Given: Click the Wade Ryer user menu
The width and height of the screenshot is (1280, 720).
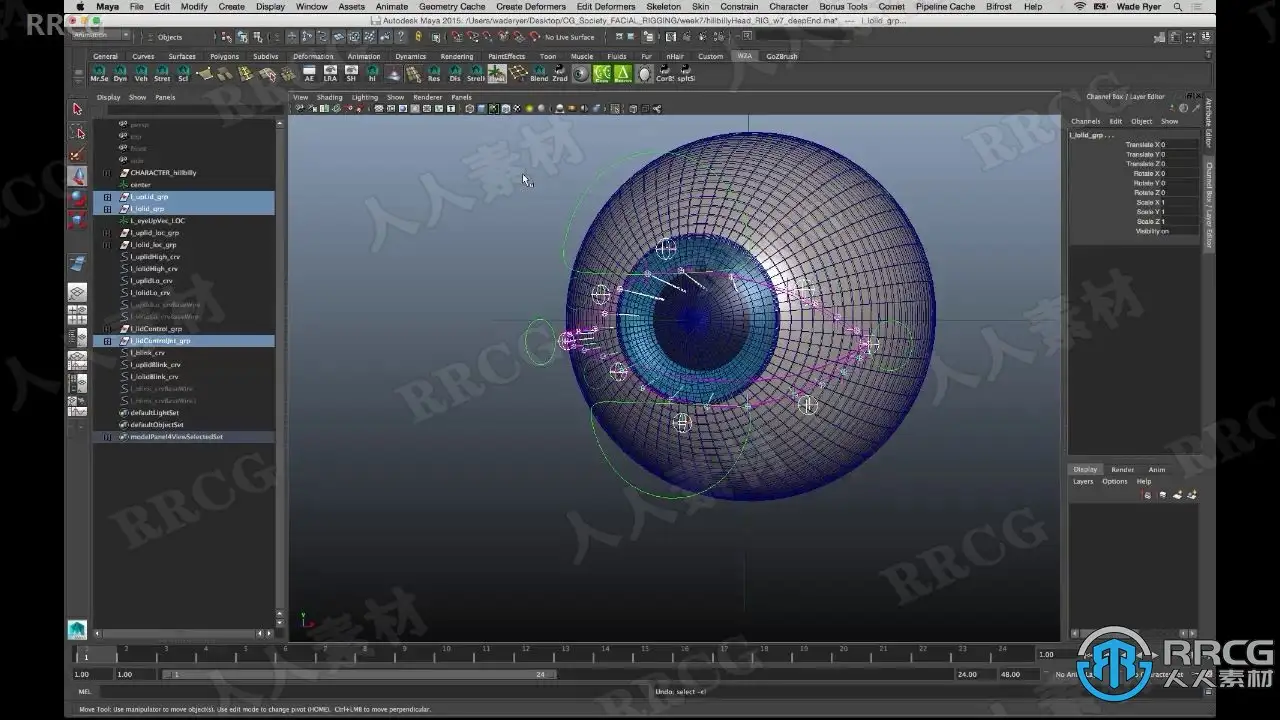Looking at the screenshot, I should [1138, 6].
